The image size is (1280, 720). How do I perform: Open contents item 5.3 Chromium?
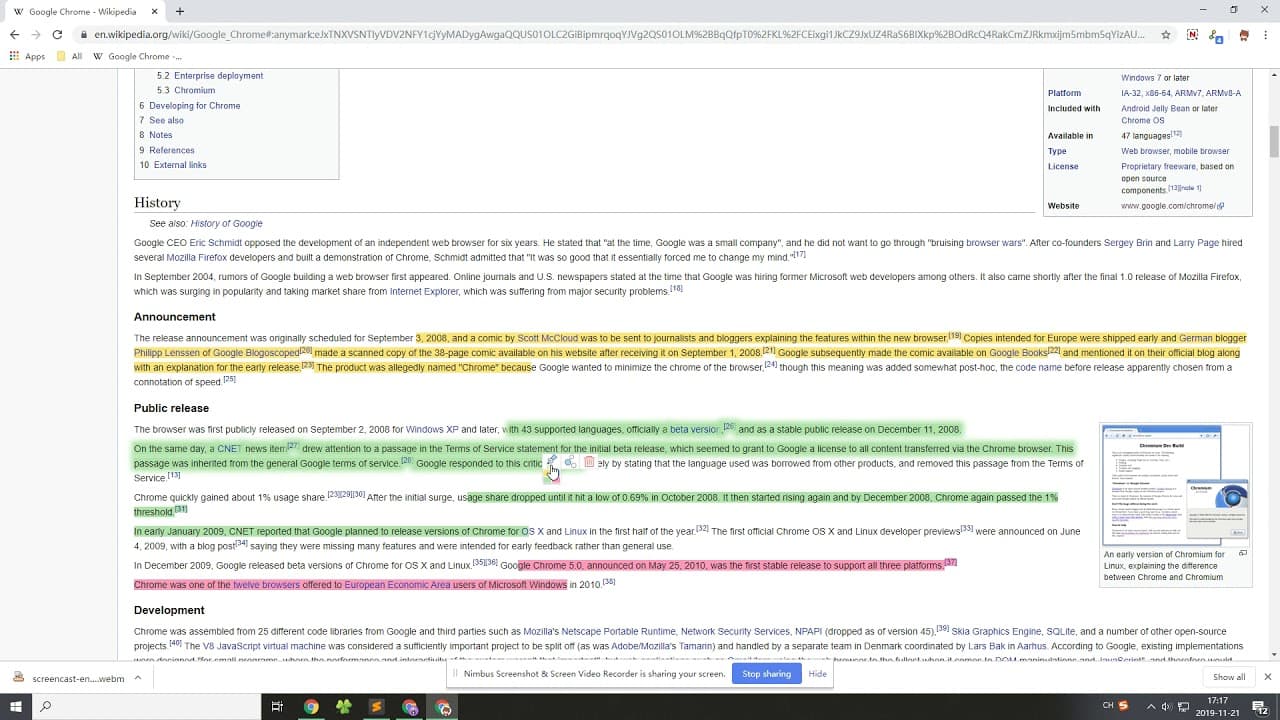(186, 90)
